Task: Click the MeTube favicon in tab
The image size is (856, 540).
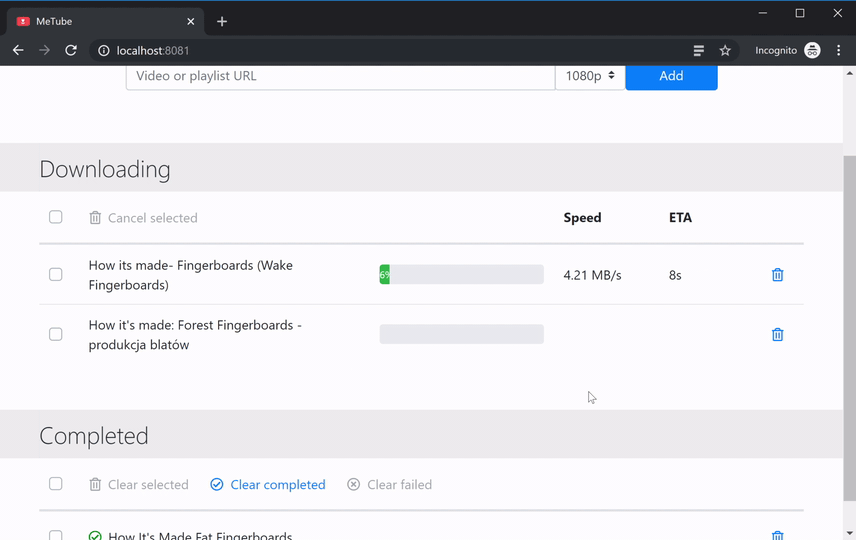Action: point(23,21)
